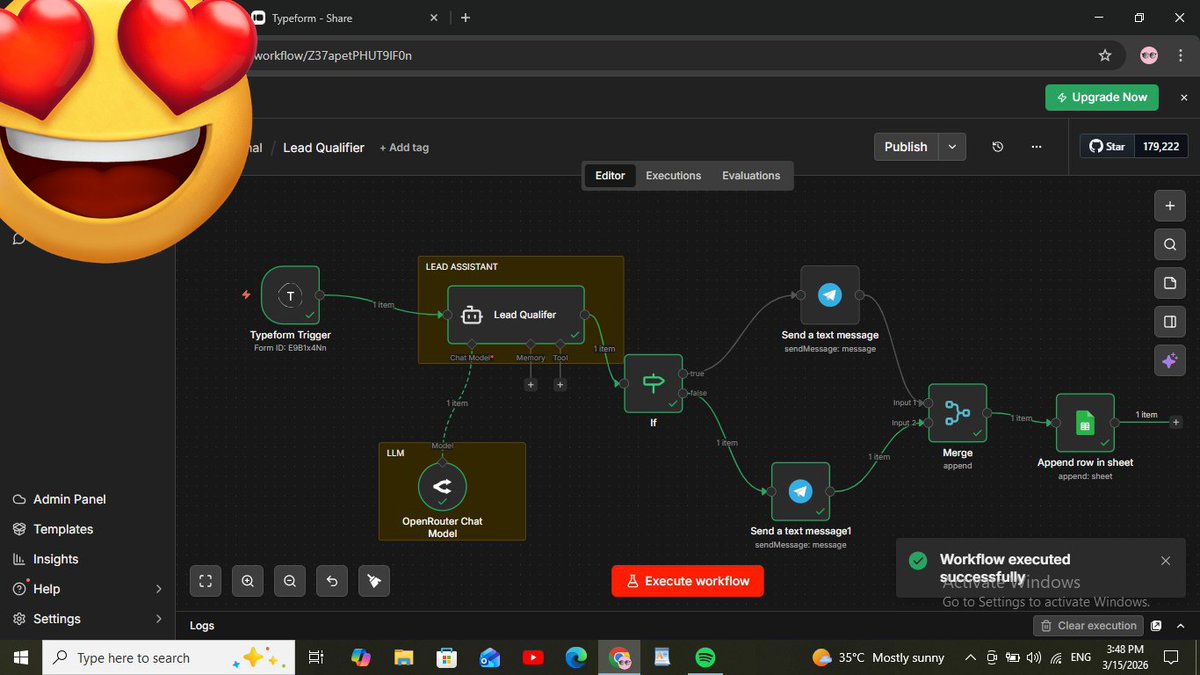The width and height of the screenshot is (1200, 675).
Task: Open the Append row in sheet node
Action: (x=1085, y=423)
